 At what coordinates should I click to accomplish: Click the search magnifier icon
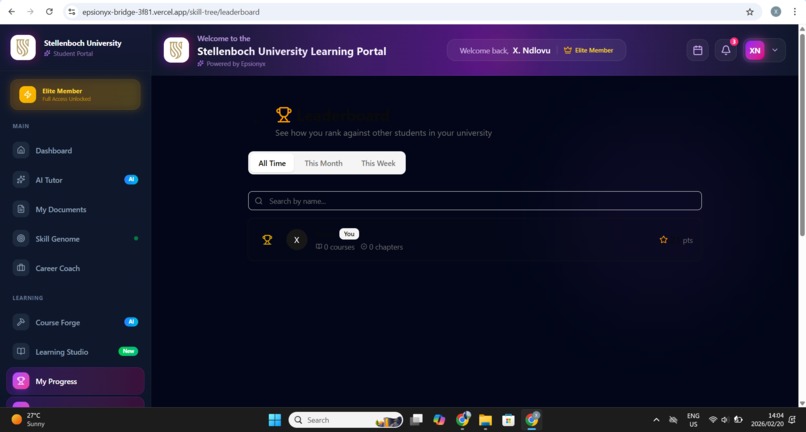[x=259, y=201]
